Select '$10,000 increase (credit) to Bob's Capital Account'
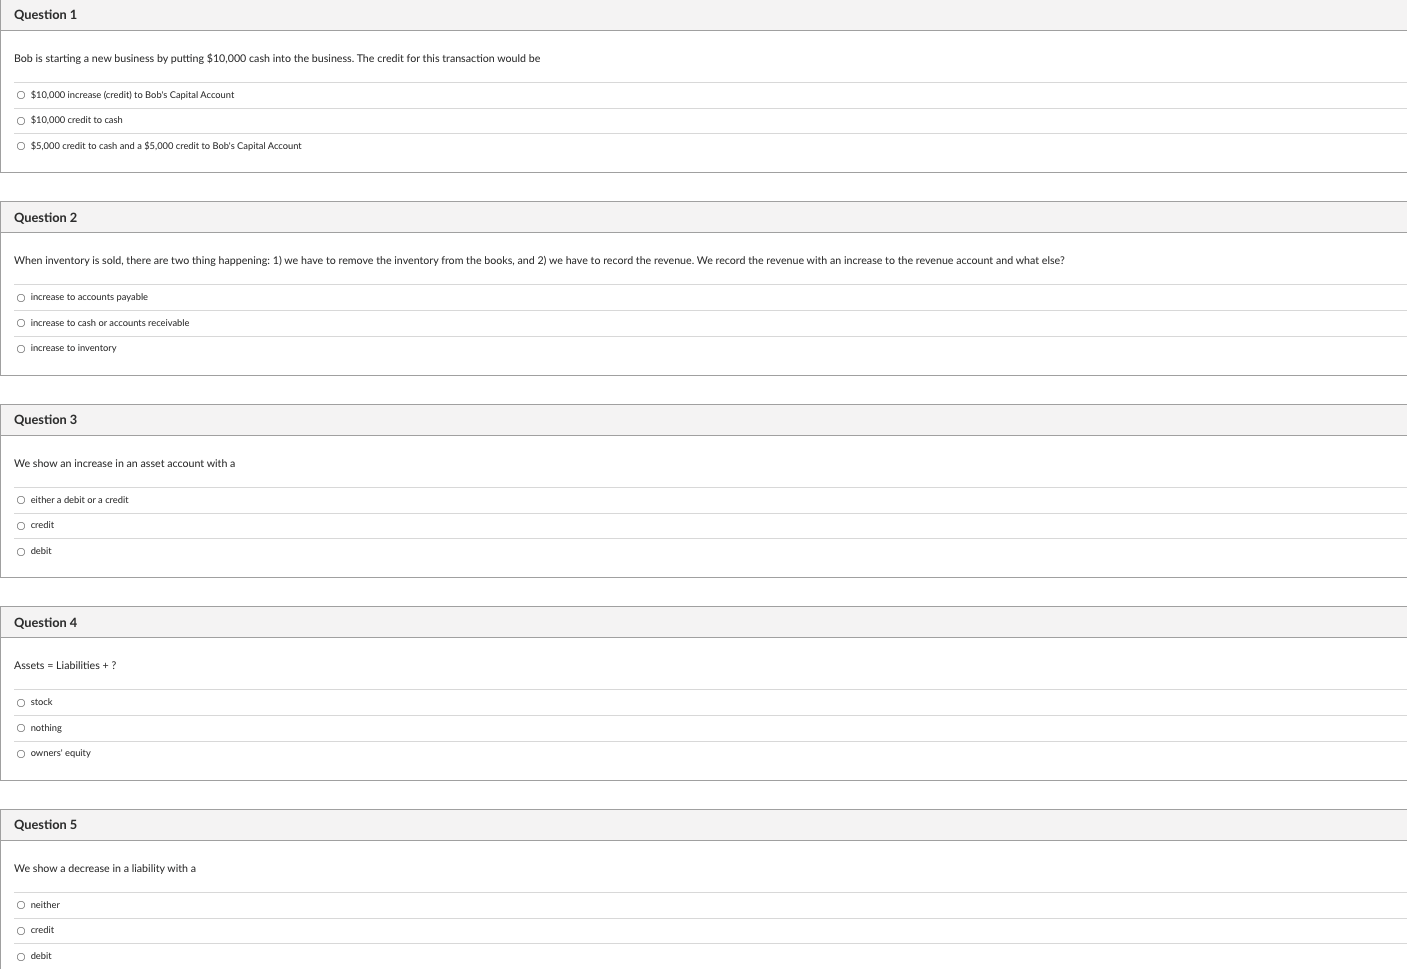Screen dimensions: 1407x969 tap(21, 95)
